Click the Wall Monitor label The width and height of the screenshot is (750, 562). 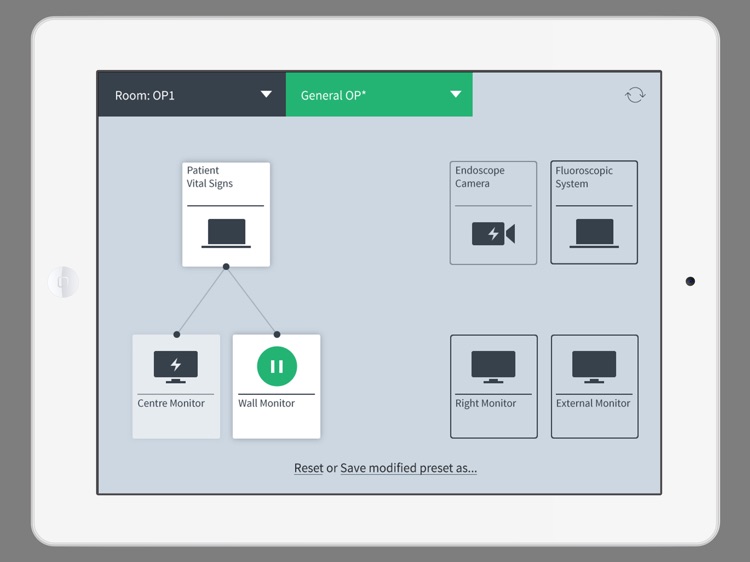click(266, 403)
